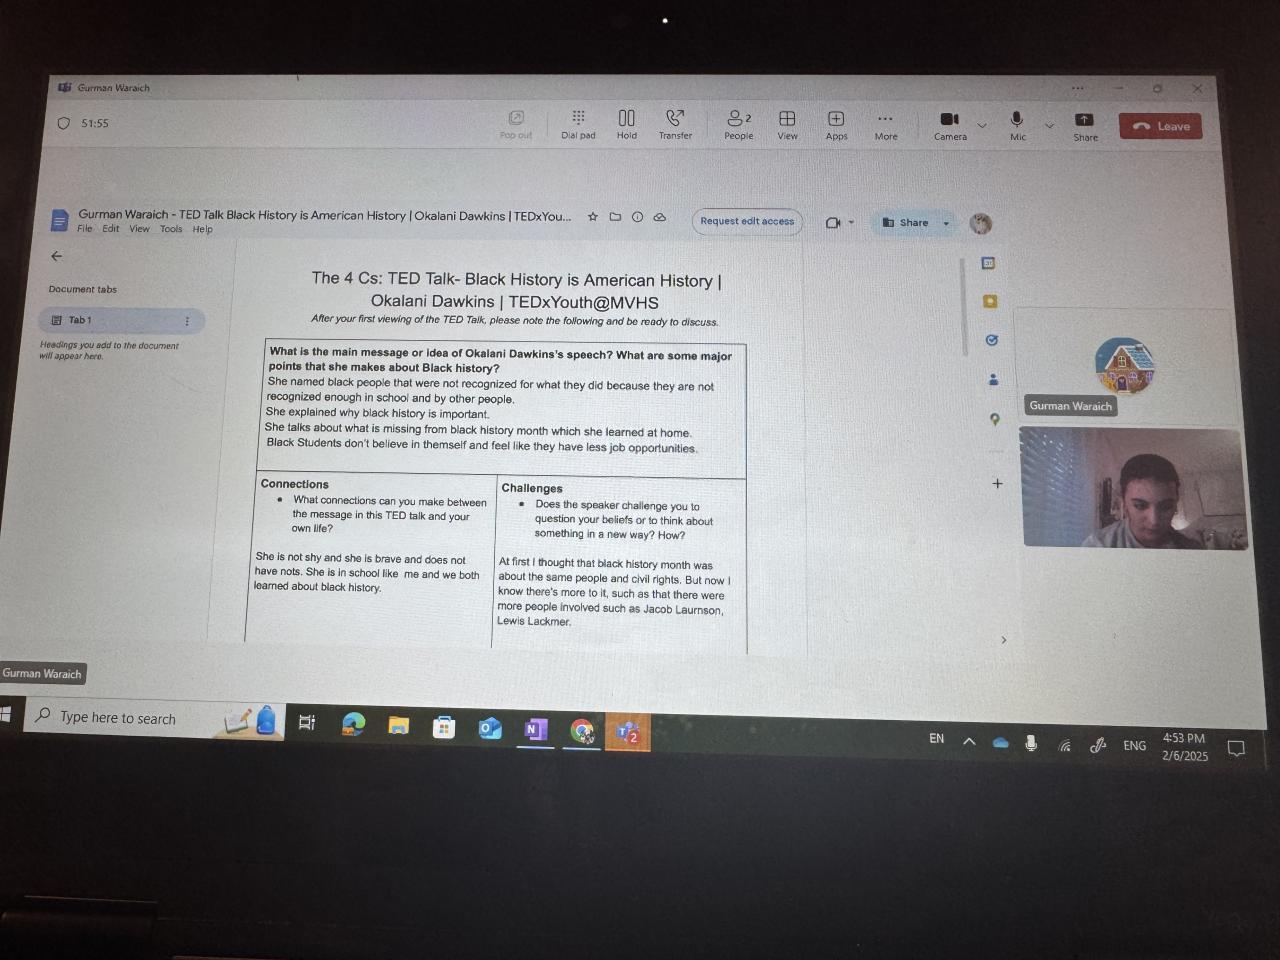Viewport: 1280px width, 960px height.
Task: Expand the Camera device options arrow
Action: [982, 125]
